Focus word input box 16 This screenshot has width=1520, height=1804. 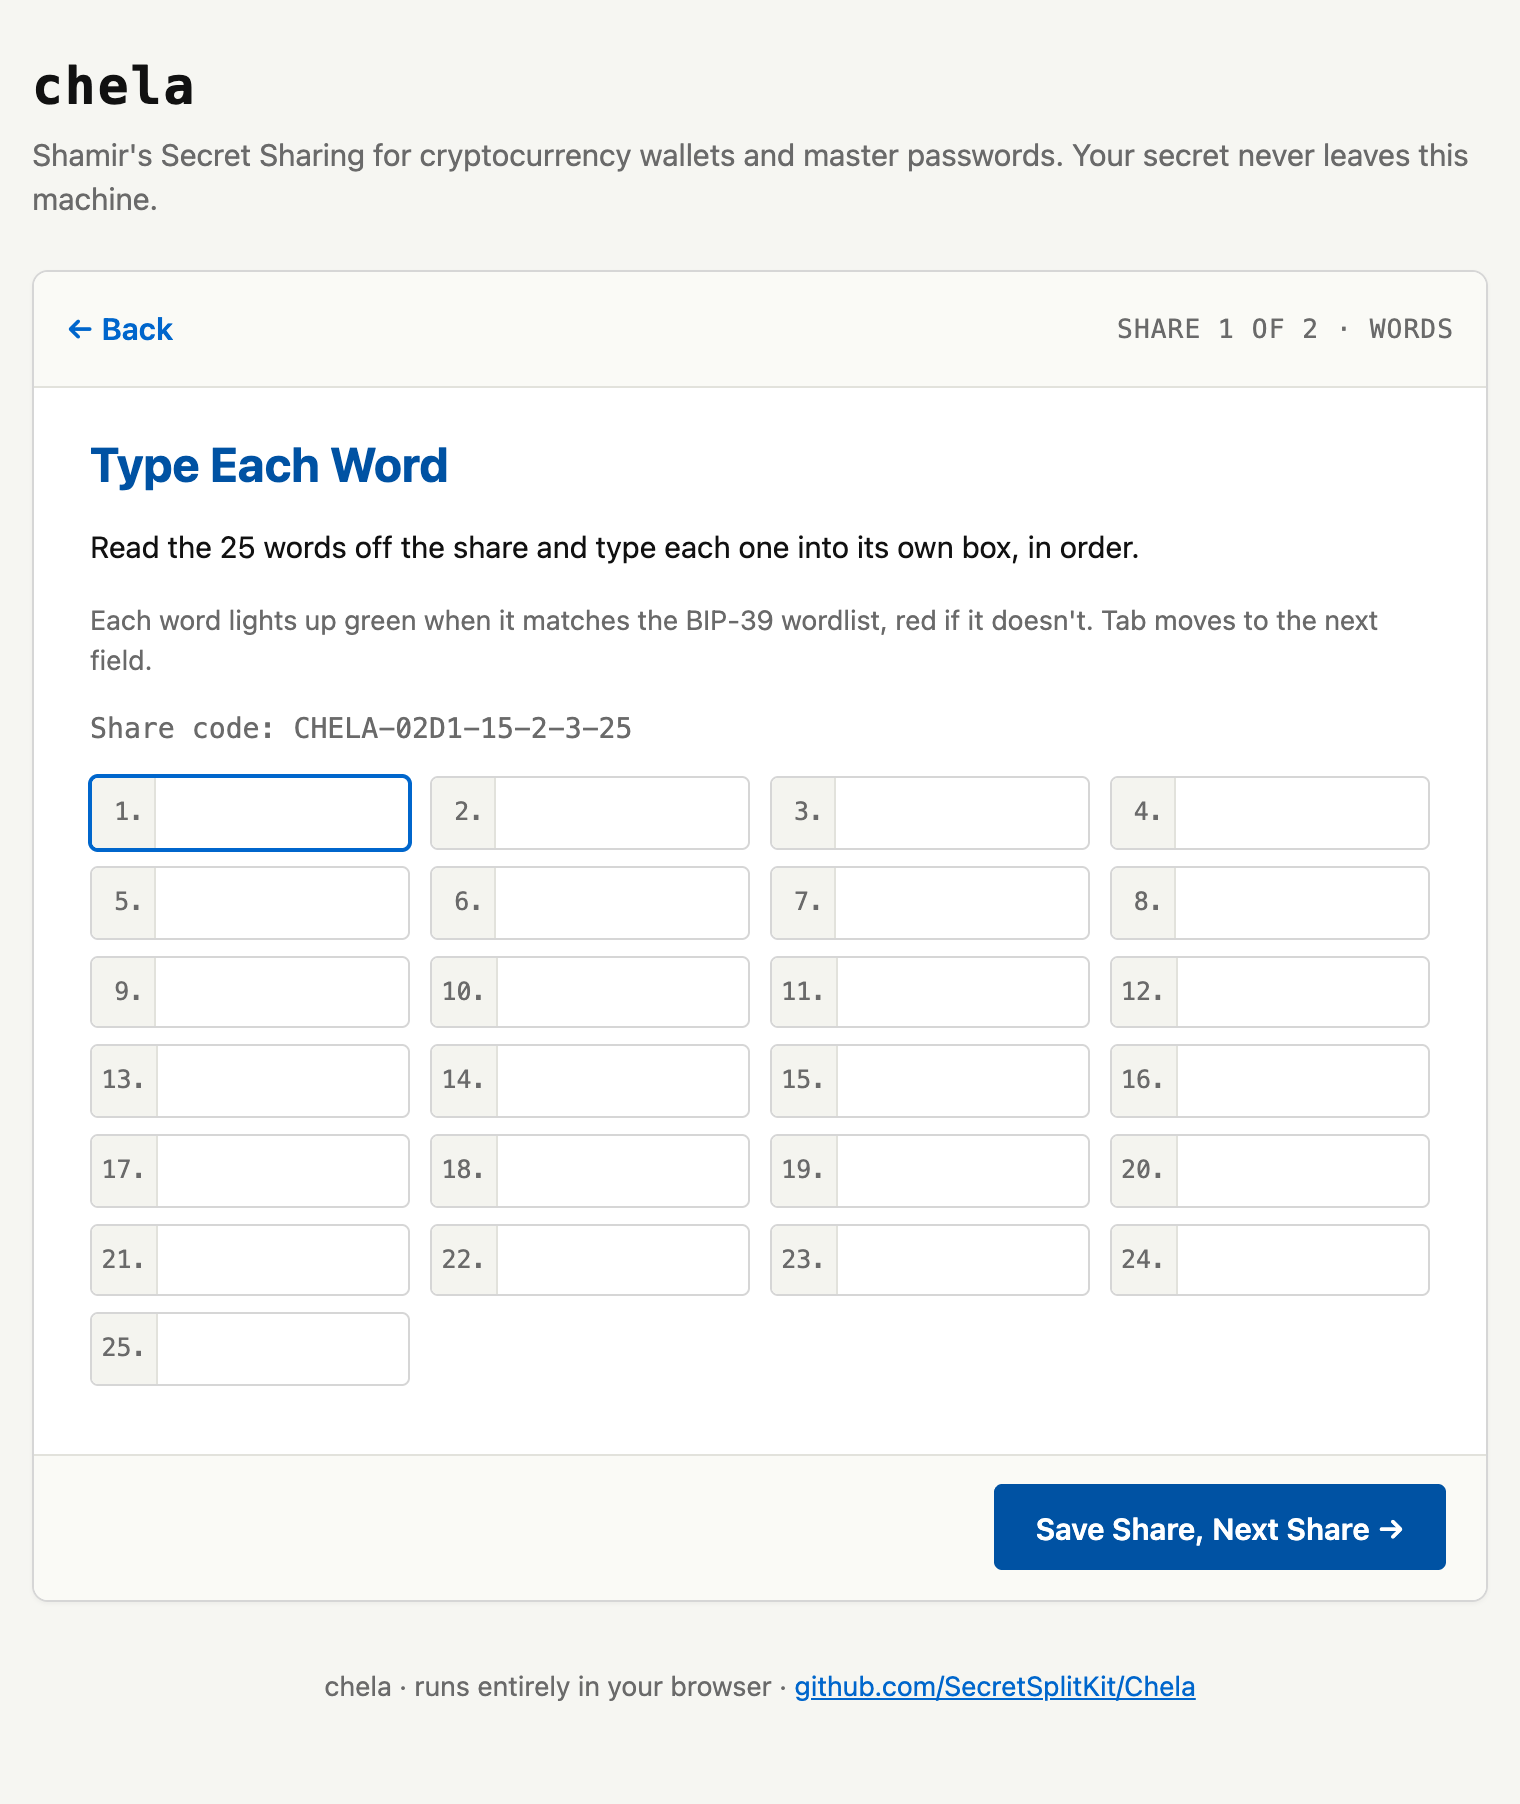point(1303,1081)
